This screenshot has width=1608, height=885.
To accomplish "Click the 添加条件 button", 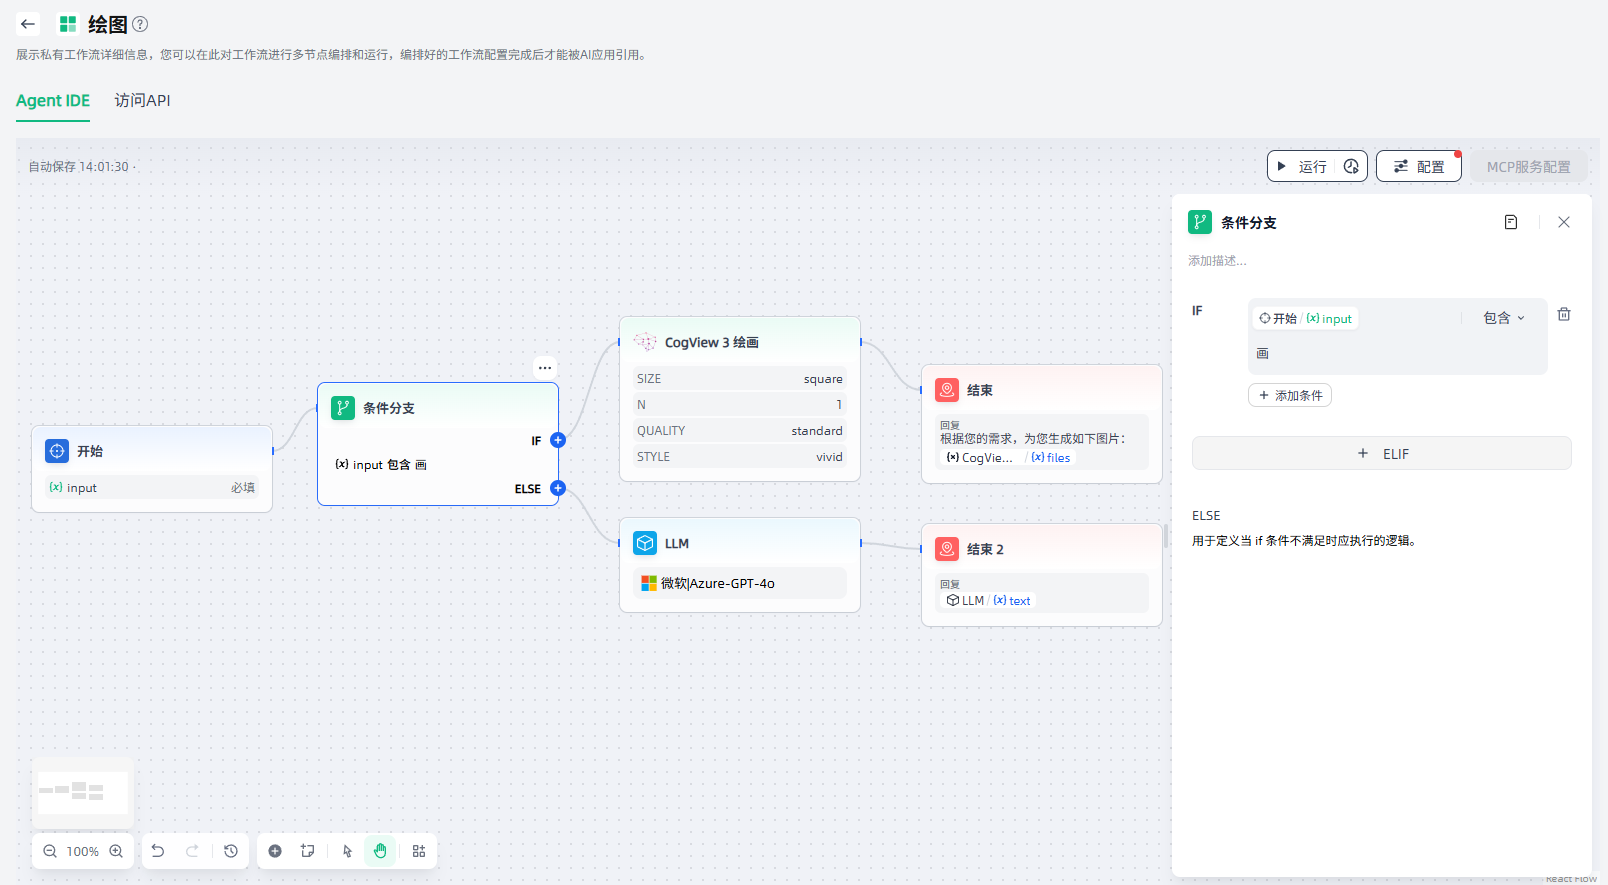I will pos(1290,395).
